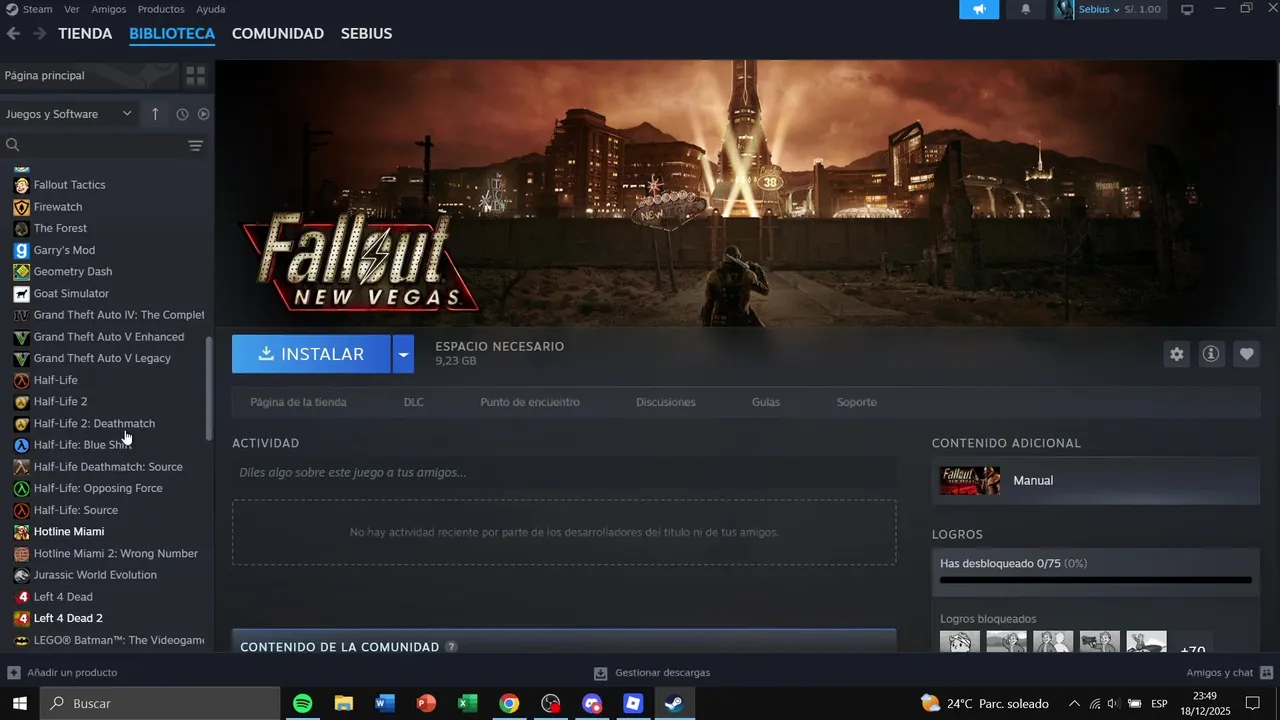The width and height of the screenshot is (1280, 720).
Task: Show hidden system tray icons
Action: tap(1074, 704)
